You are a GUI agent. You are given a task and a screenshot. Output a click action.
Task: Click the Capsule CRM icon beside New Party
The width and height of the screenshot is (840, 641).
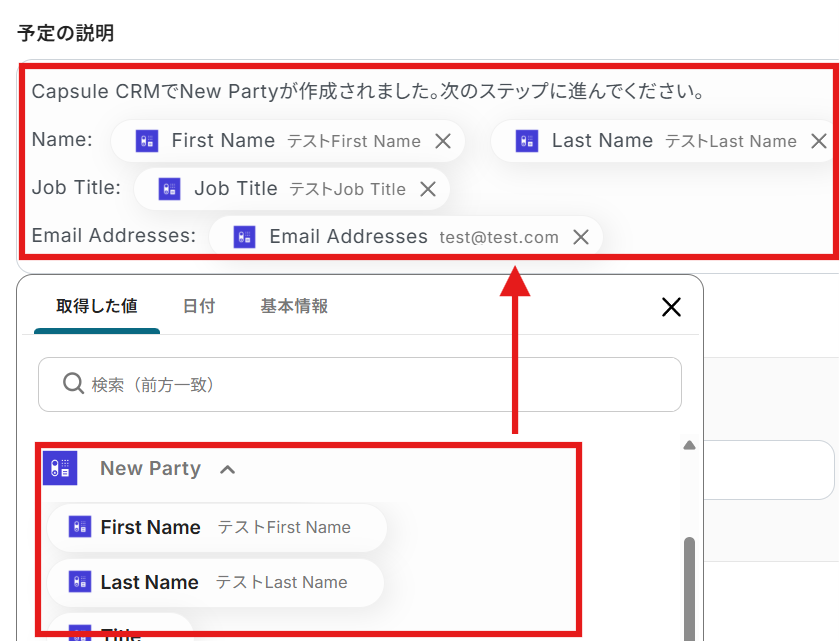[x=60, y=468]
